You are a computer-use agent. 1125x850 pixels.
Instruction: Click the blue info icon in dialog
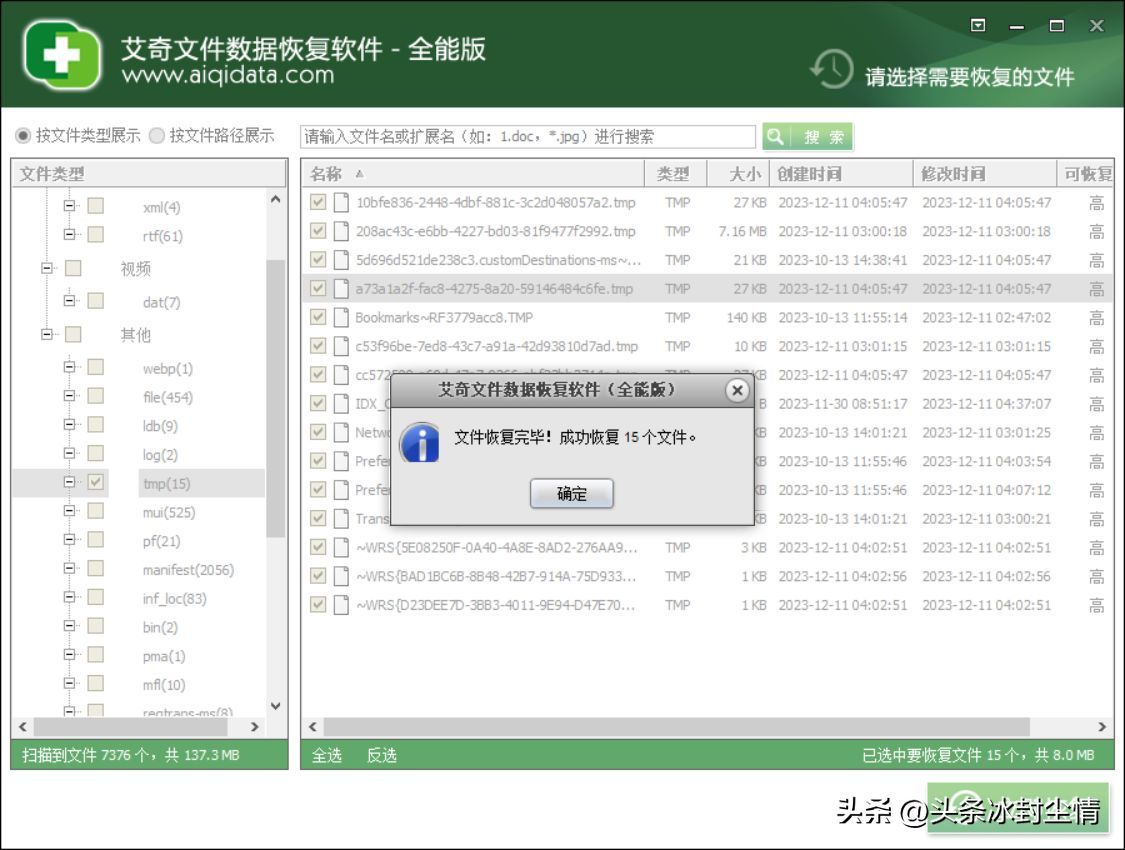pyautogui.click(x=420, y=443)
